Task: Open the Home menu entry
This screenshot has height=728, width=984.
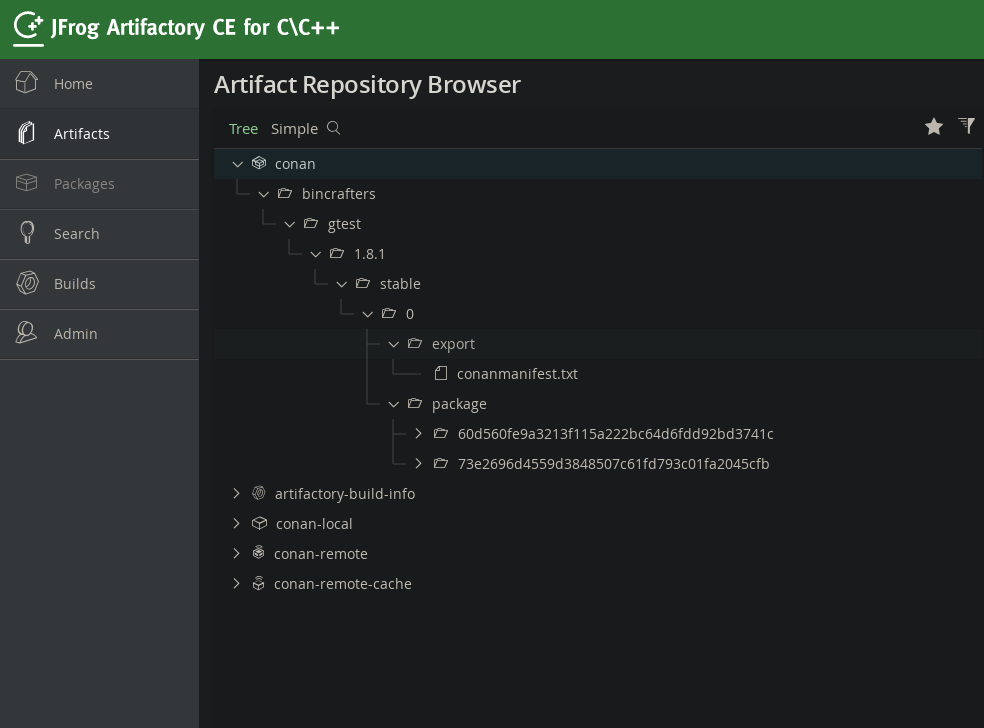Action: 73,83
